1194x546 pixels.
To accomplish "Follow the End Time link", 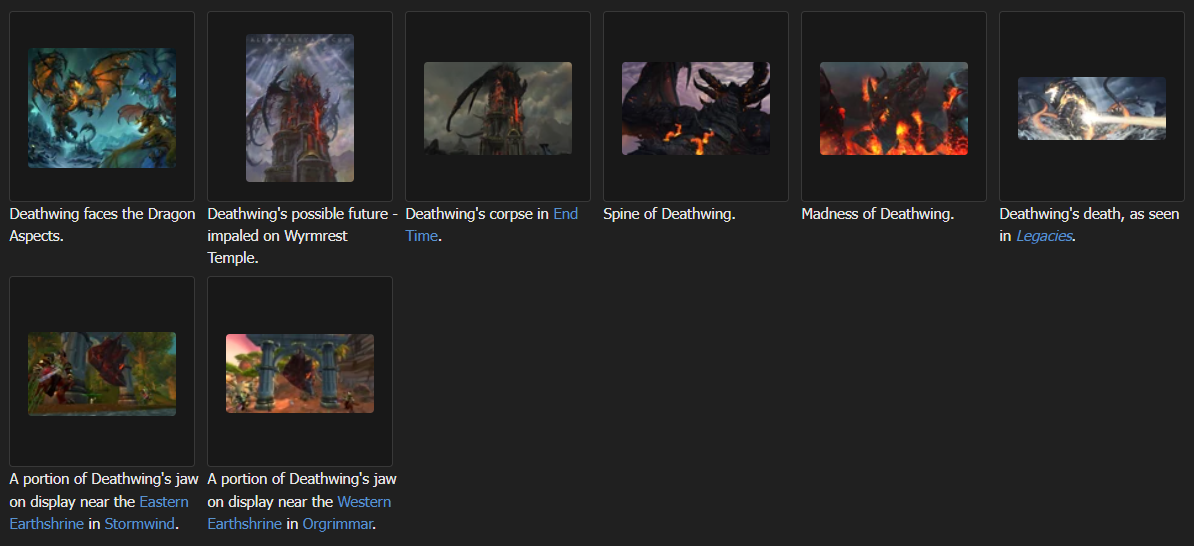I will (491, 225).
